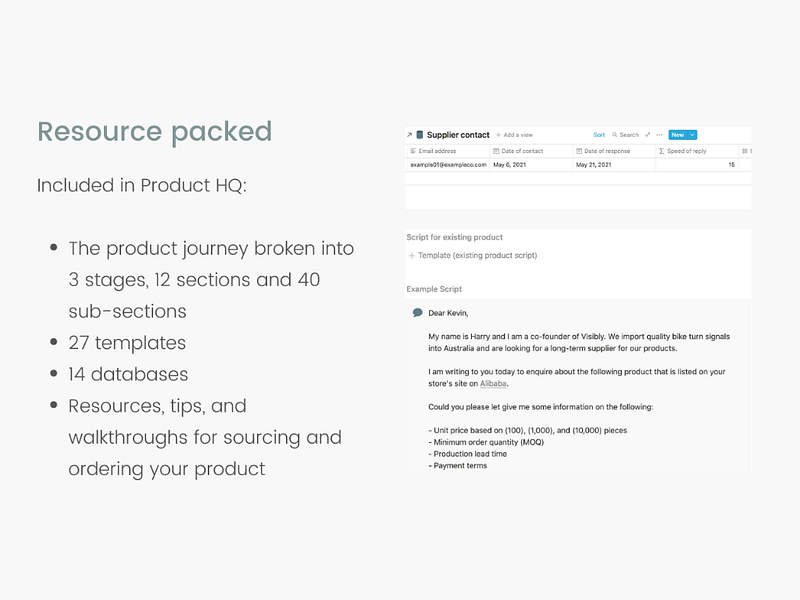Select Template (existing product script)

point(478,255)
